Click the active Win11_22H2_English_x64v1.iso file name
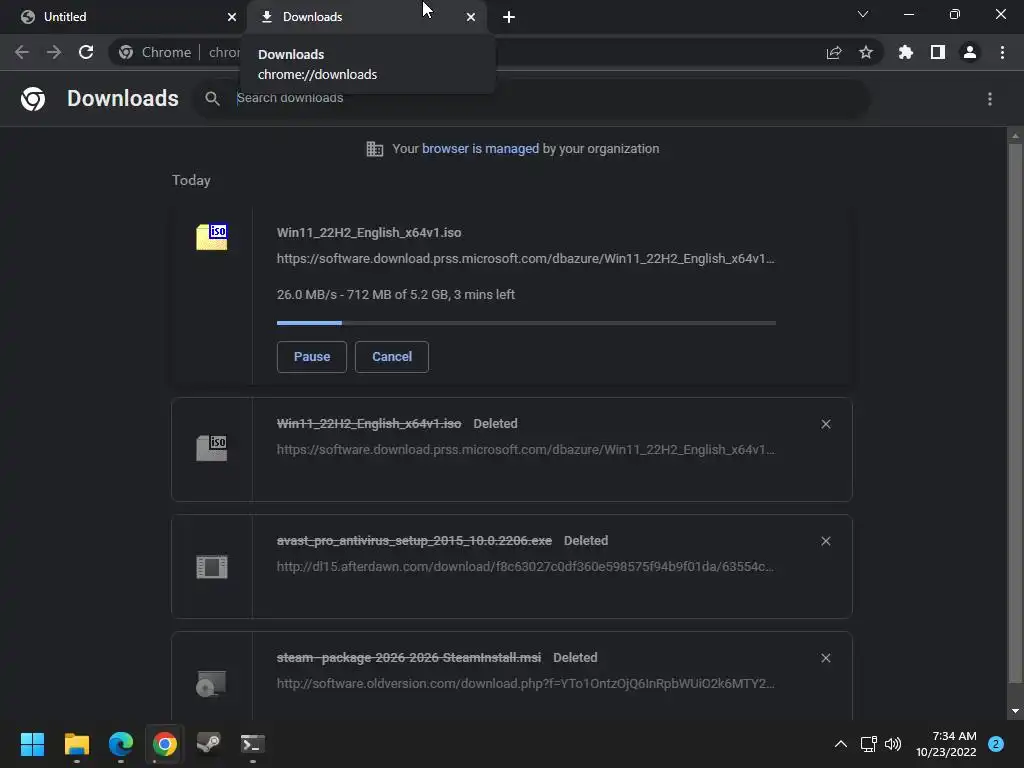 pos(369,232)
